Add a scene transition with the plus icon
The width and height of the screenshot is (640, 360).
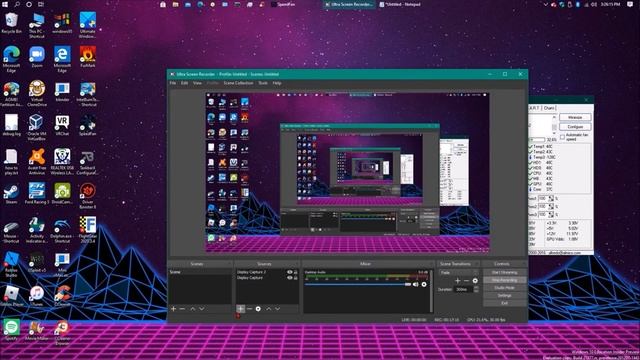(458, 281)
